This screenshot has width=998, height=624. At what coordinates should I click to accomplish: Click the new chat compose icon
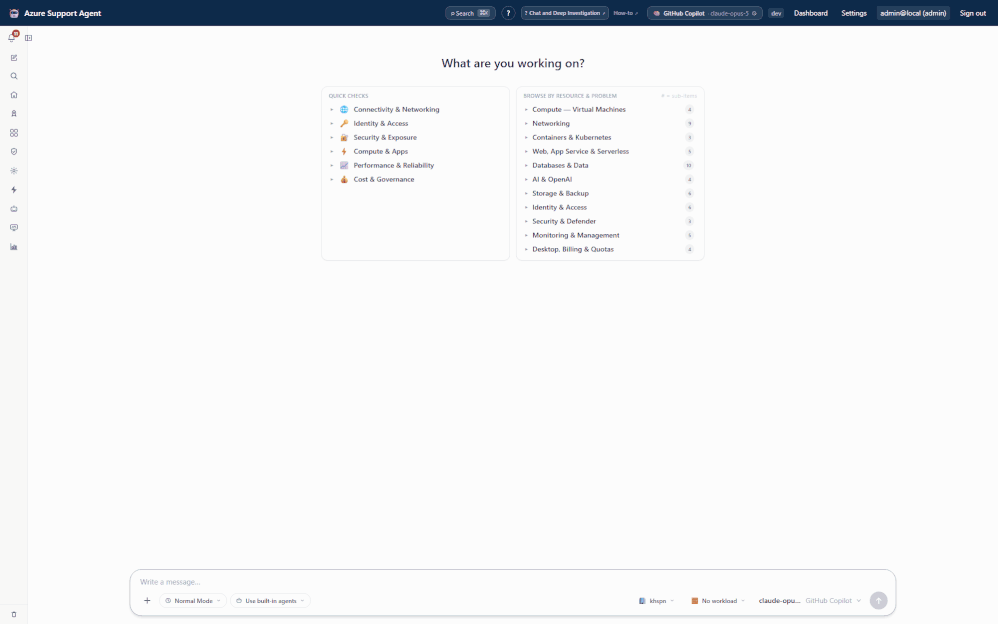tap(14, 58)
